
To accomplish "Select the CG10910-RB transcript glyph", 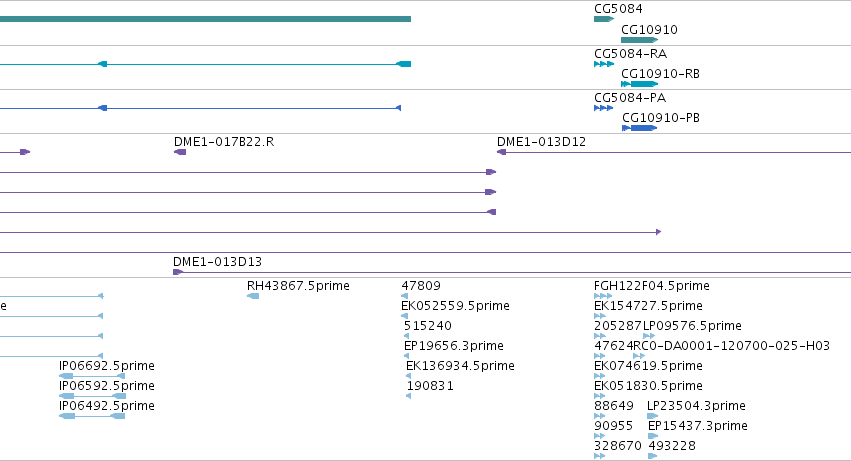I will (639, 84).
